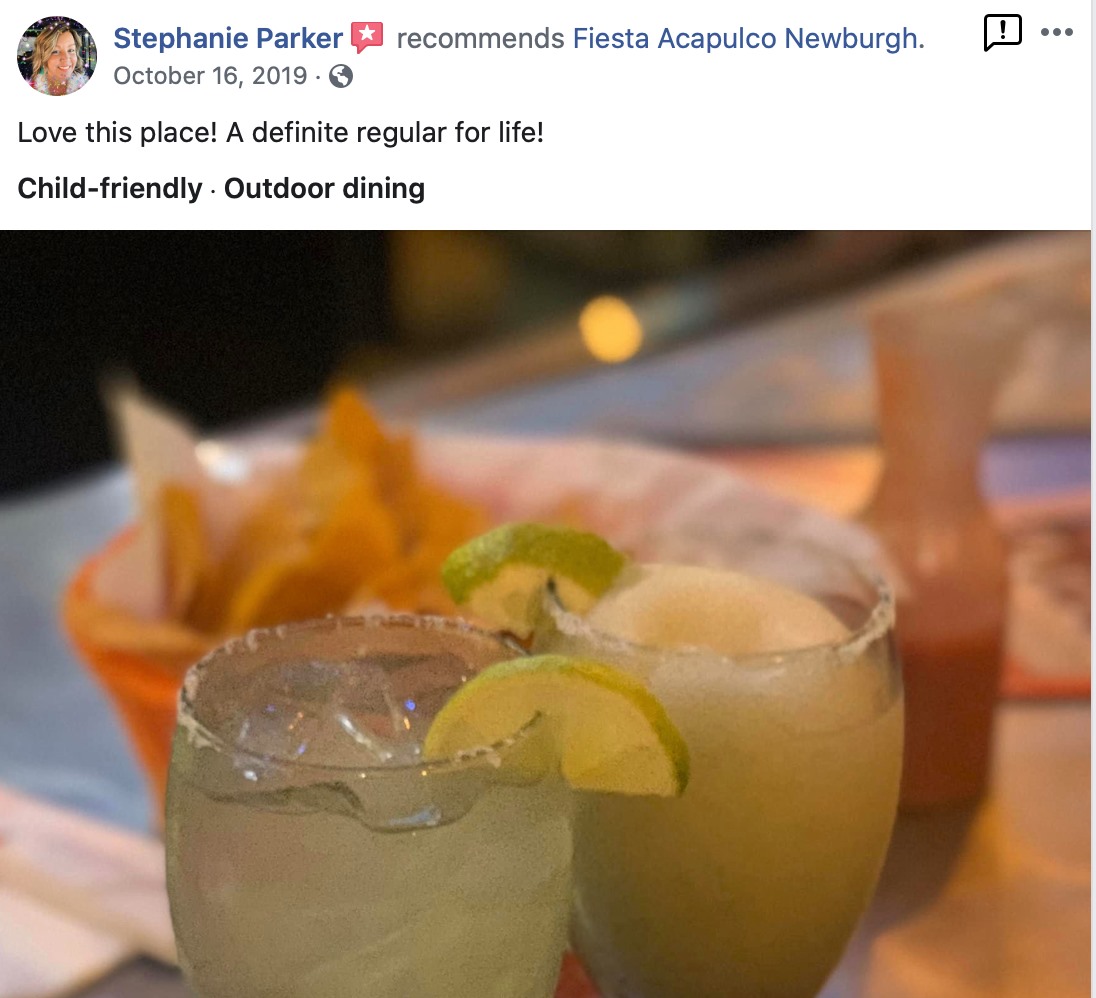Click the Stephanie Parker name link
This screenshot has width=1096, height=998.
[x=228, y=38]
